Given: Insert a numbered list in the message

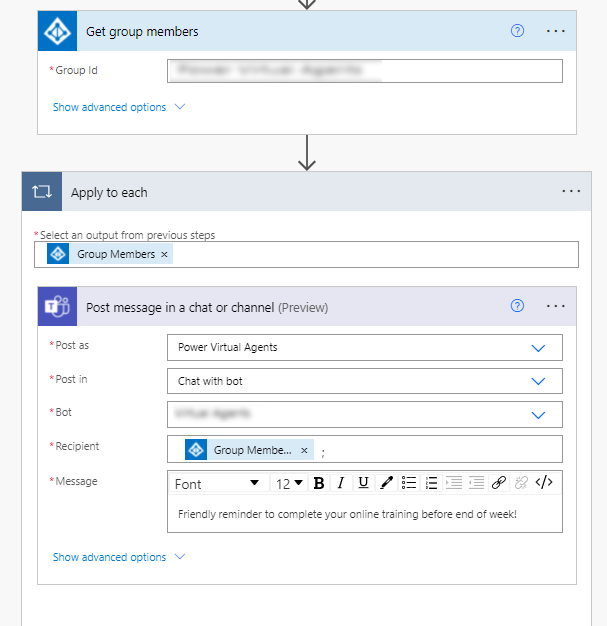Looking at the screenshot, I should pos(431,483).
